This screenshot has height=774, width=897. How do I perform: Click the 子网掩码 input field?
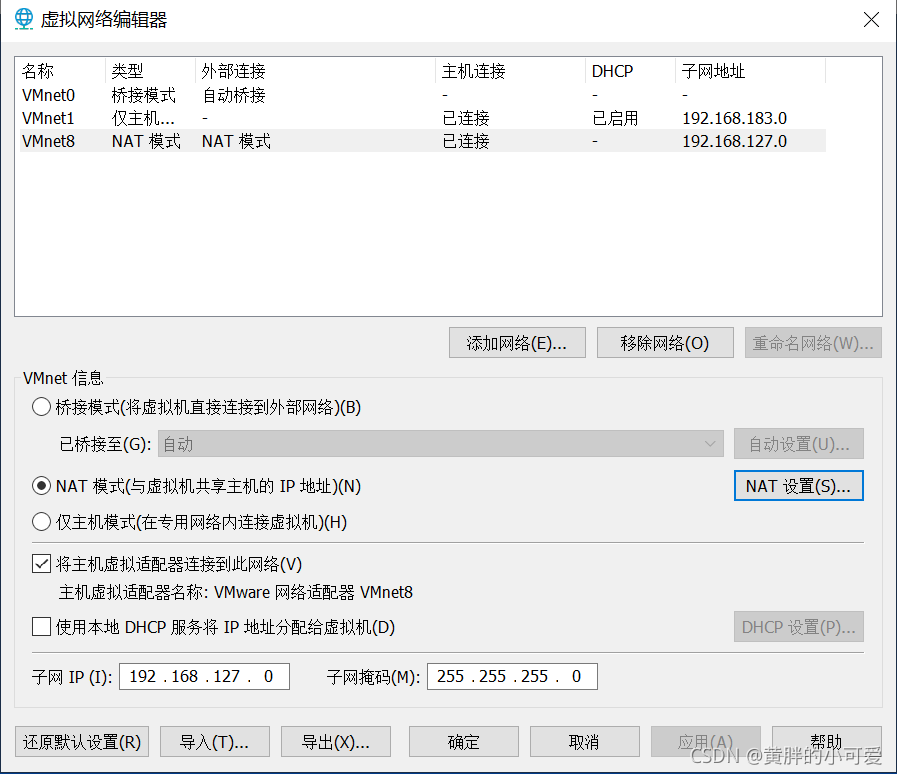pyautogui.click(x=512, y=676)
